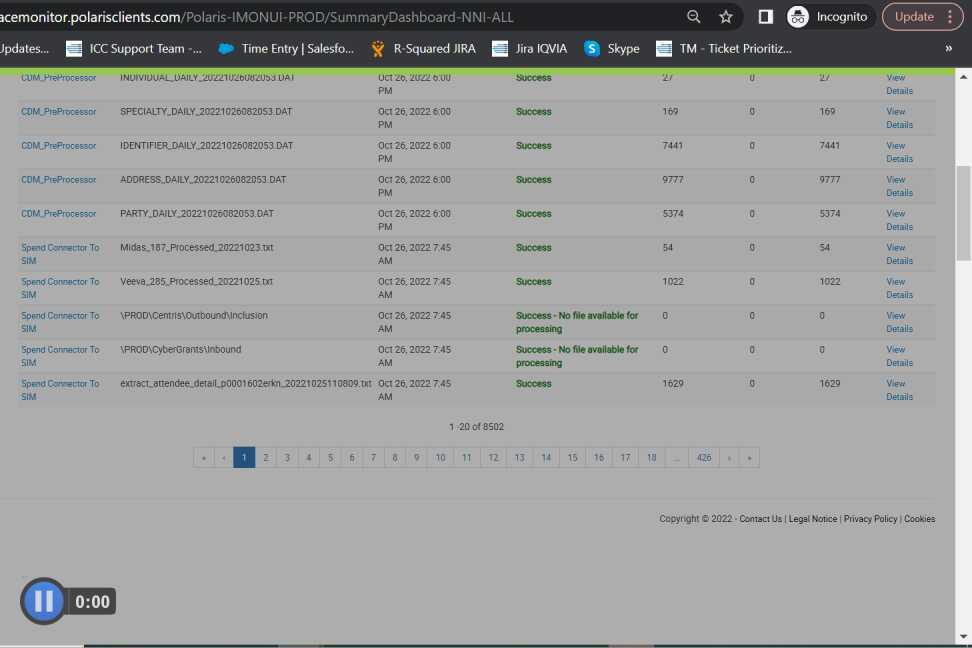Toggle the browser side panel icon
Image resolution: width=972 pixels, height=648 pixels.
tap(766, 17)
